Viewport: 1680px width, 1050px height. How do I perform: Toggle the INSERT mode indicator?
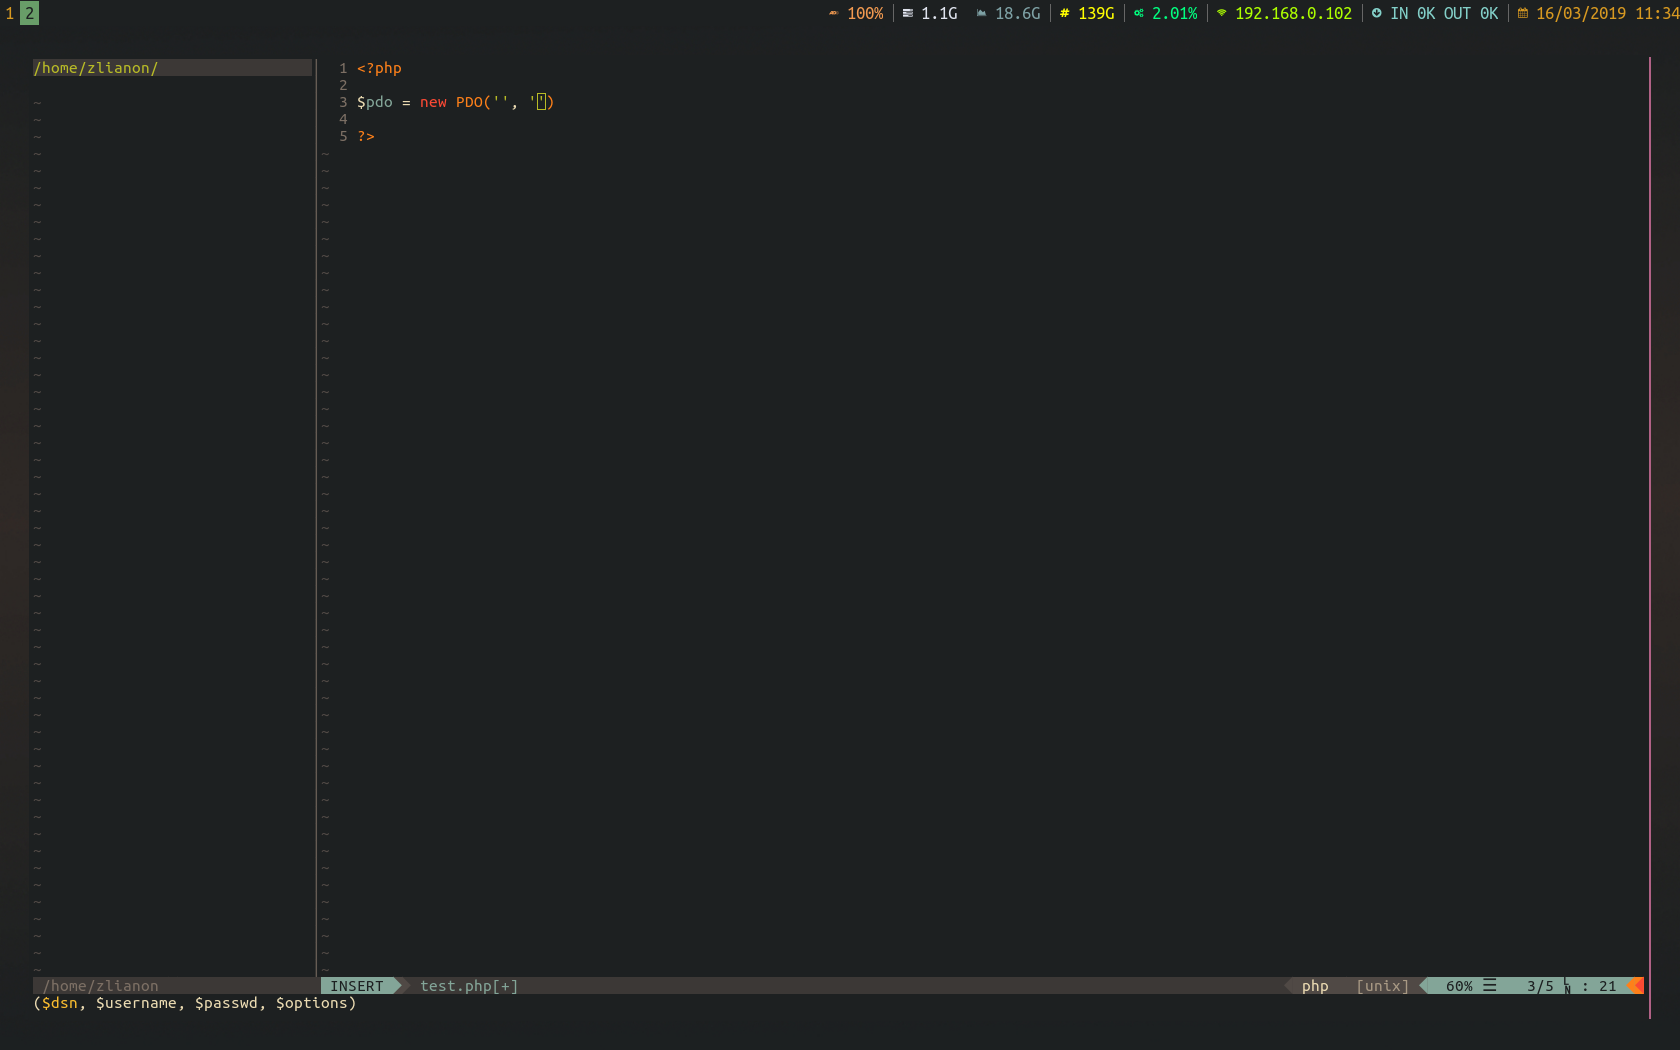357,986
